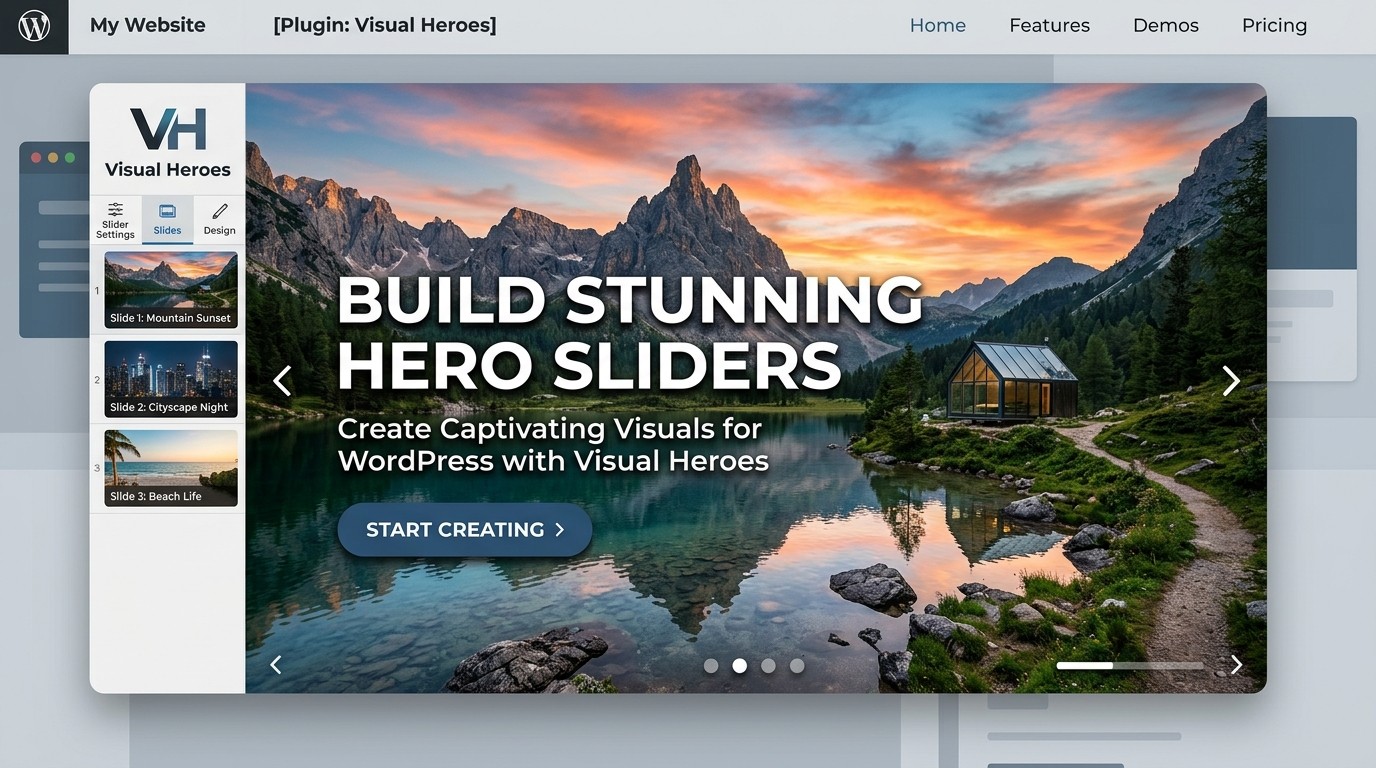This screenshot has height=768, width=1376.
Task: Click the VH Visual Heroes logo
Action: (x=168, y=143)
